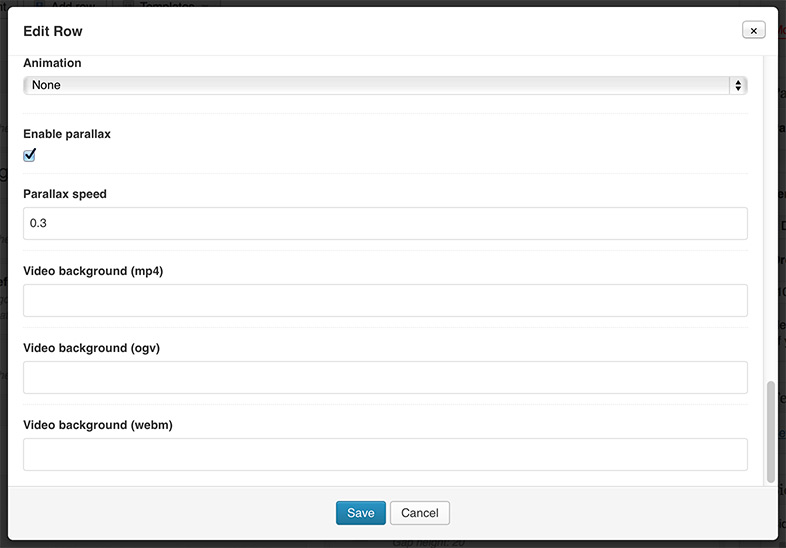Screen dimensions: 786x548
Task: Uncheck the Enable parallax checkbox
Action: point(30,155)
